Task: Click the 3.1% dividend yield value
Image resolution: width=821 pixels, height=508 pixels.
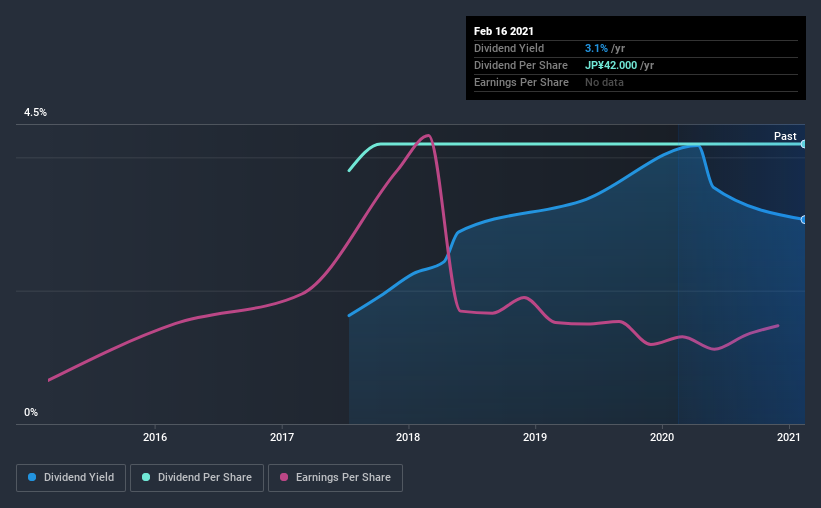Action: (596, 48)
